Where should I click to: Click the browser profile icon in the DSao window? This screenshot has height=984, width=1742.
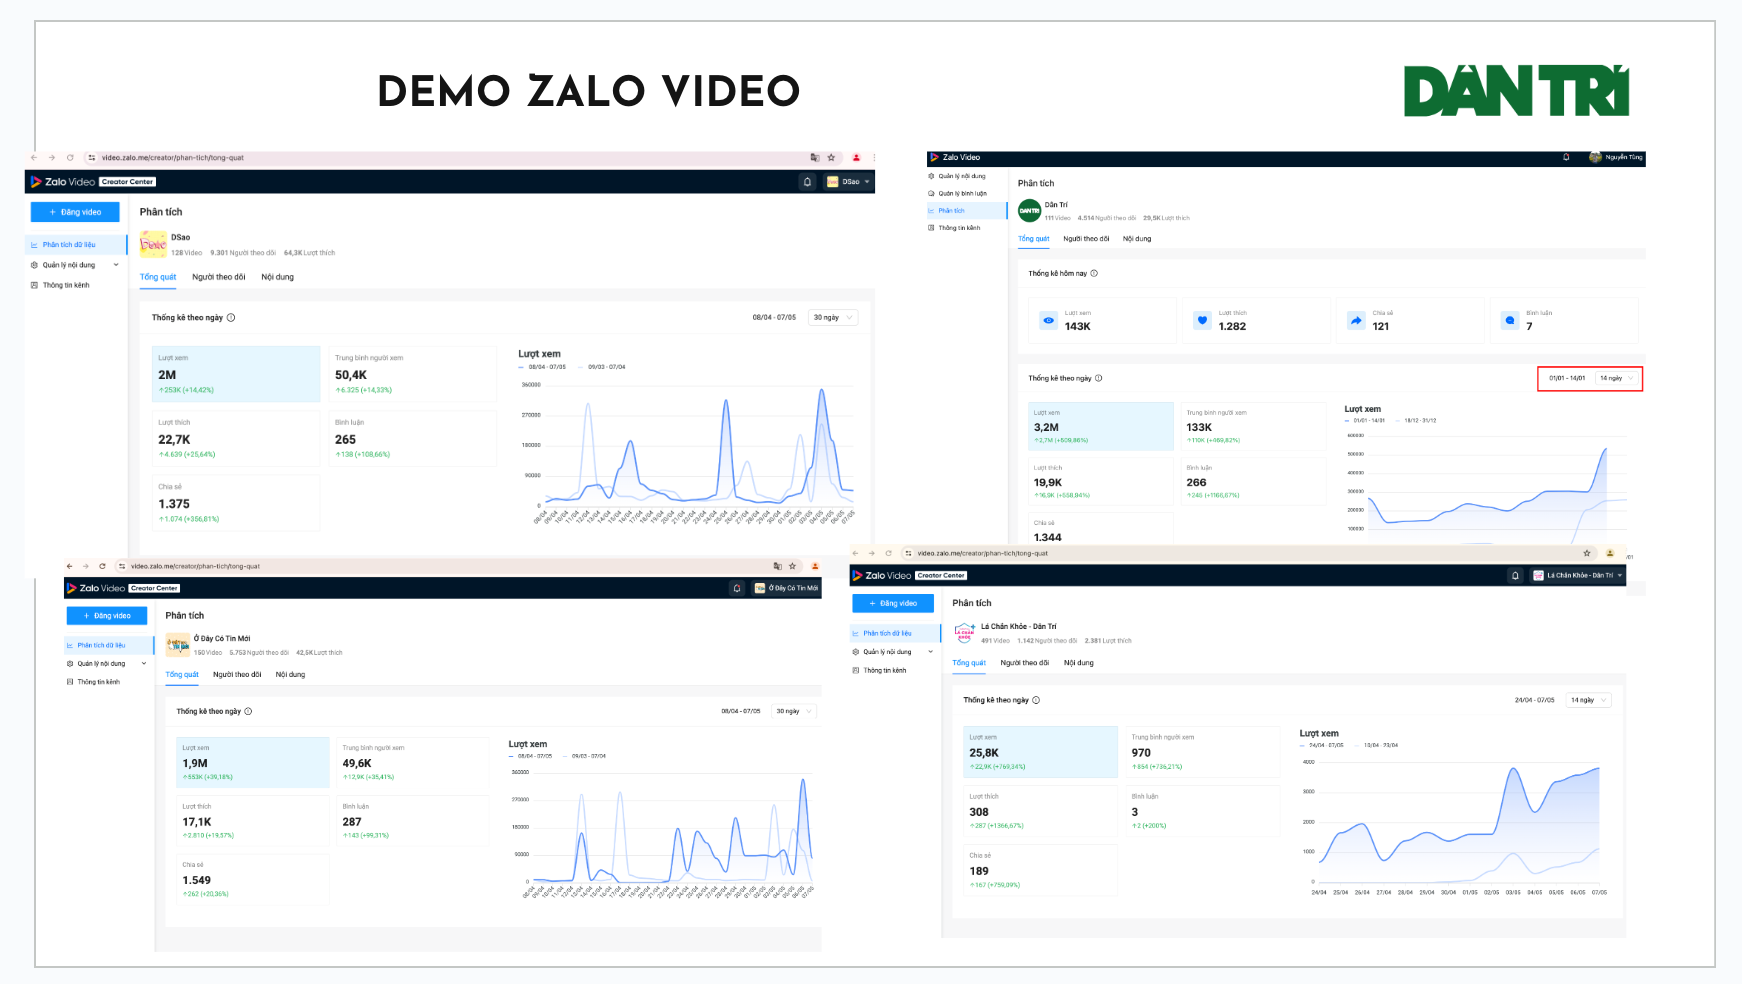(x=856, y=158)
